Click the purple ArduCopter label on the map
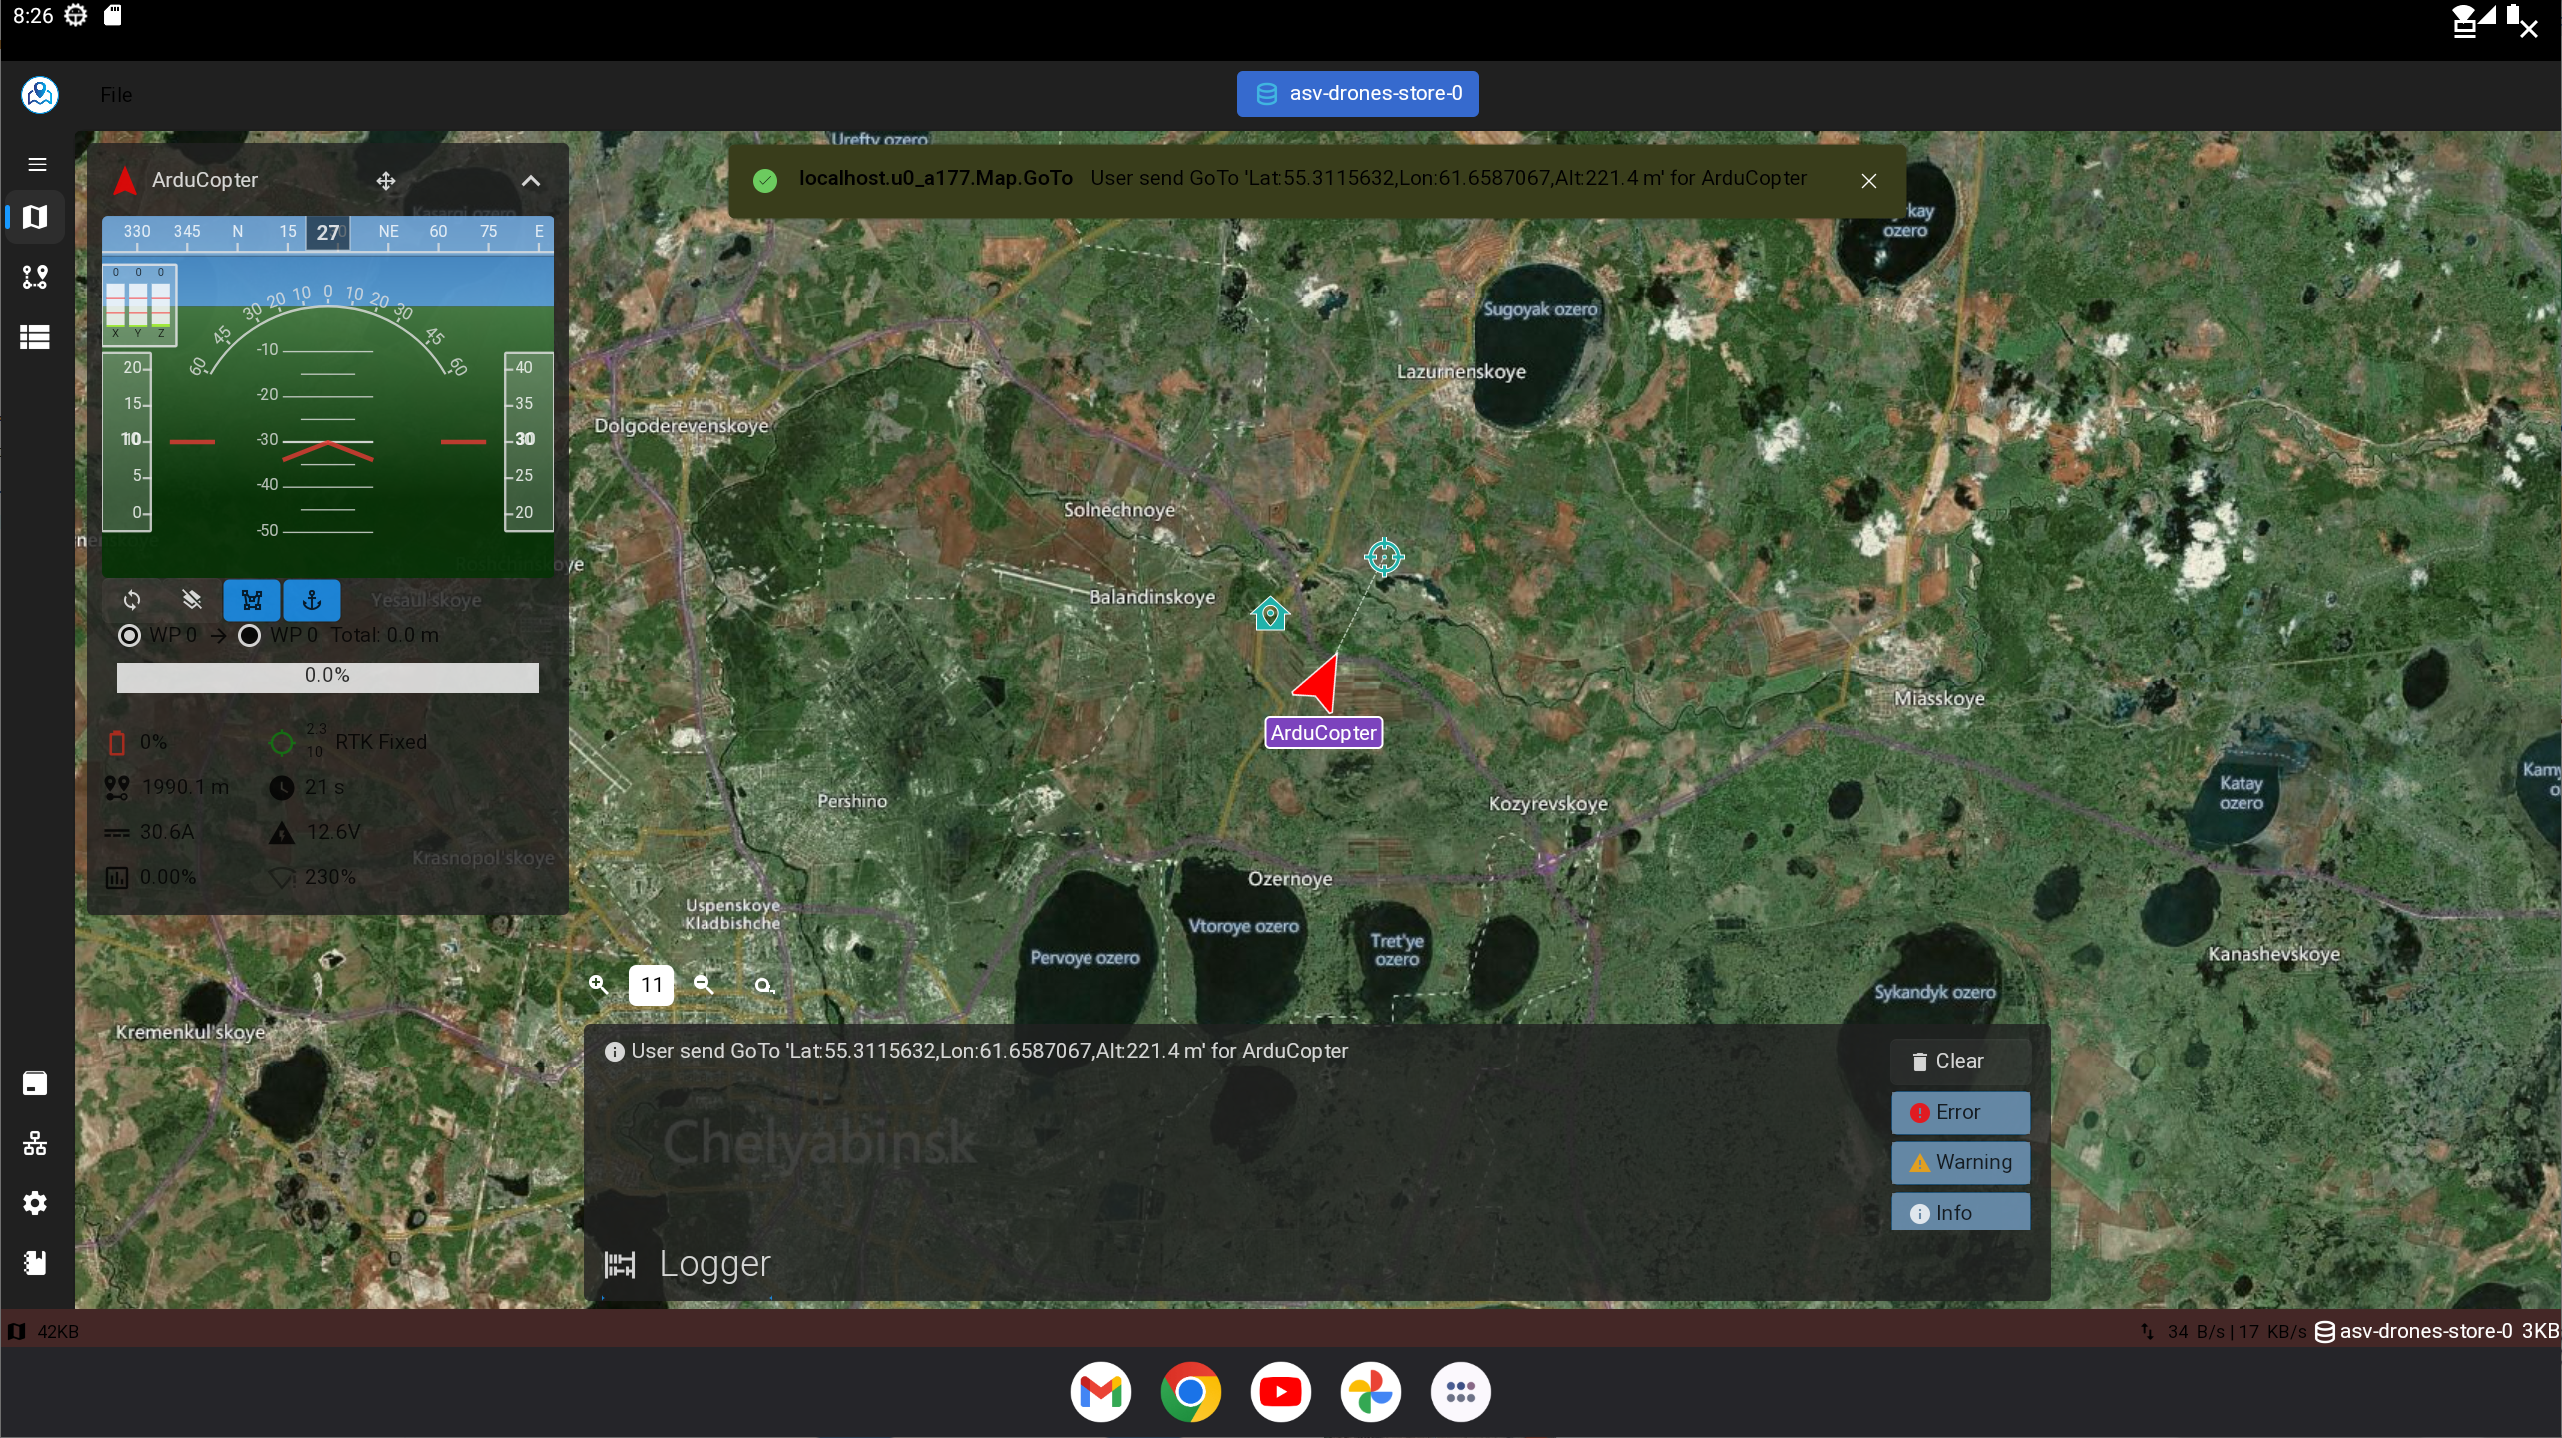The image size is (2562, 1438). coord(1323,733)
